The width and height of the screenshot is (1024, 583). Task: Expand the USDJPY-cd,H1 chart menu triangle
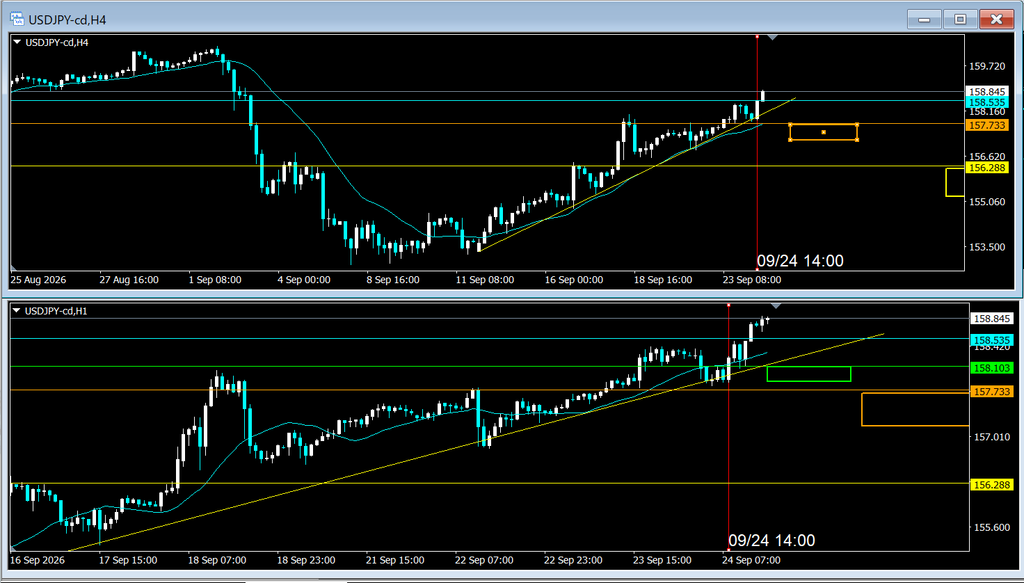pos(16,311)
